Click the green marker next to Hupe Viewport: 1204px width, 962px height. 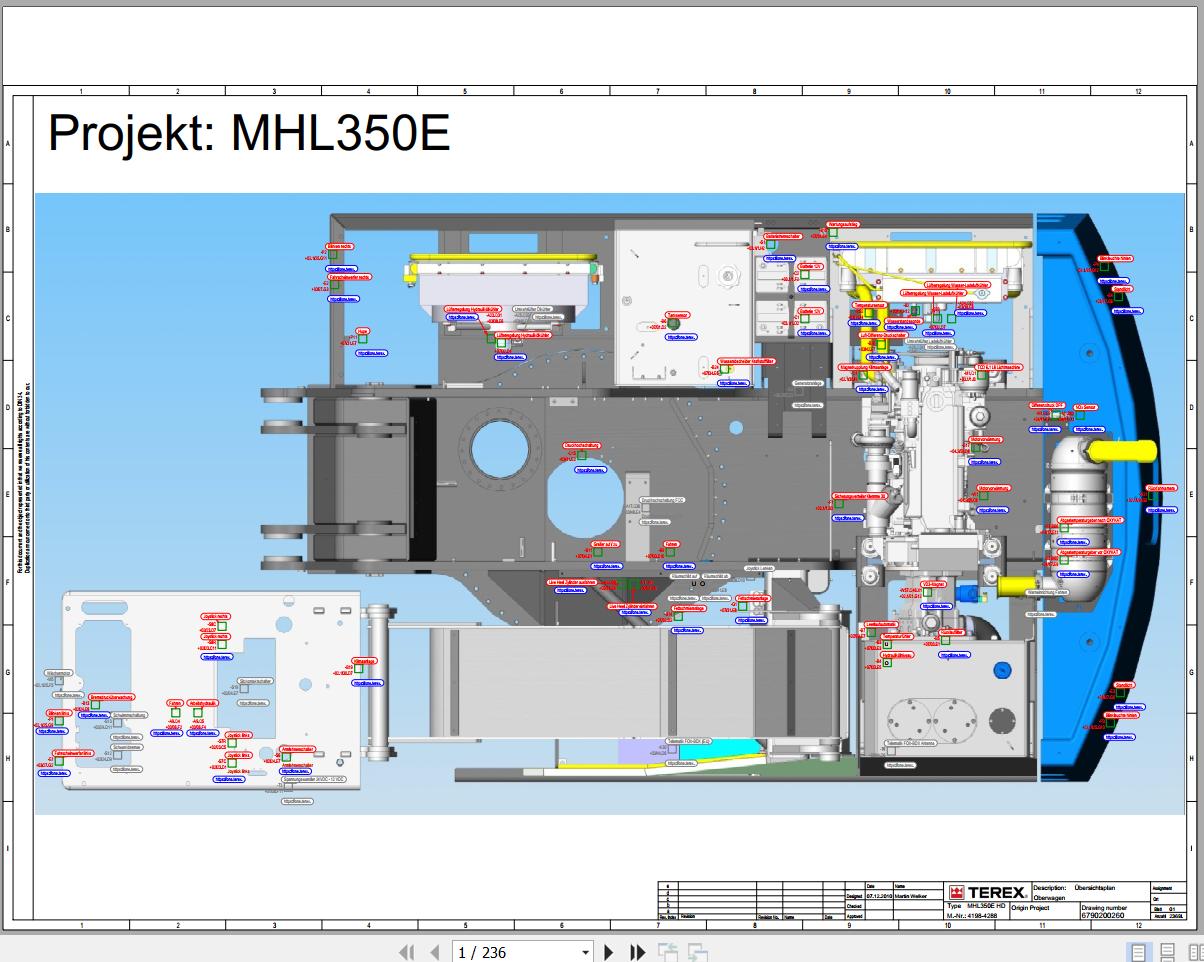362,341
